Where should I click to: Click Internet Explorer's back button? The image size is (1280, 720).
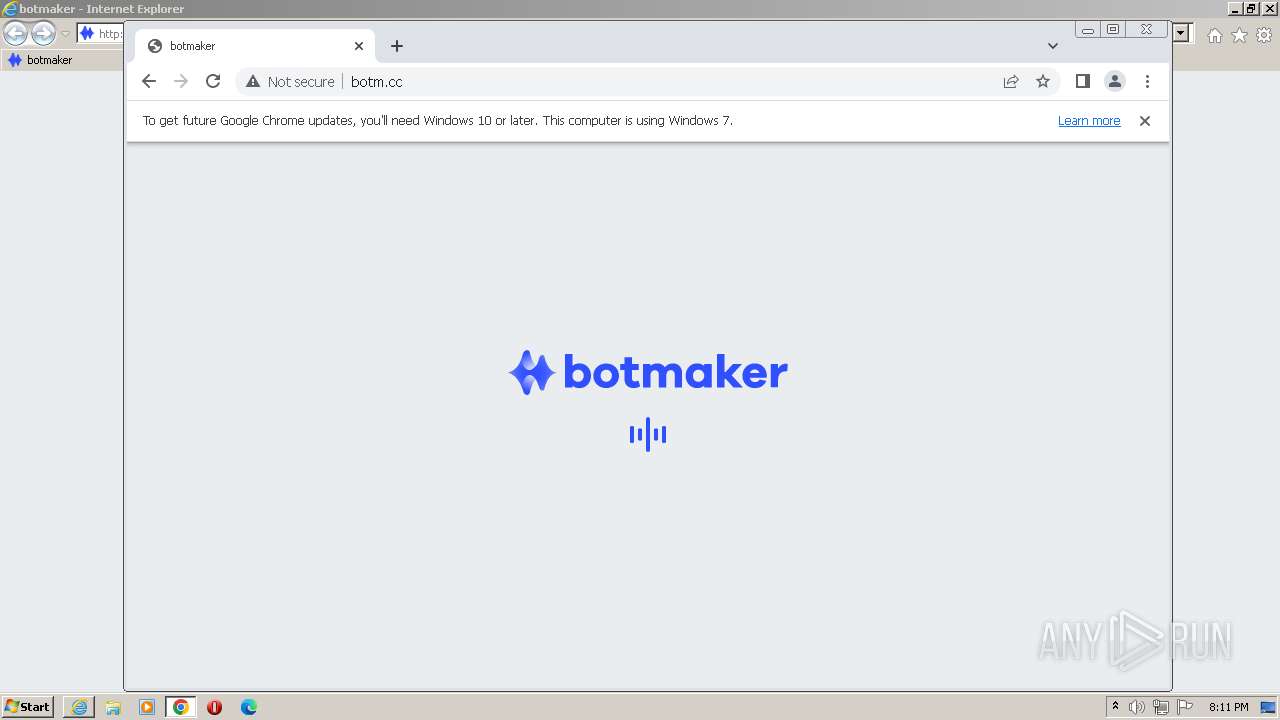[x=15, y=34]
